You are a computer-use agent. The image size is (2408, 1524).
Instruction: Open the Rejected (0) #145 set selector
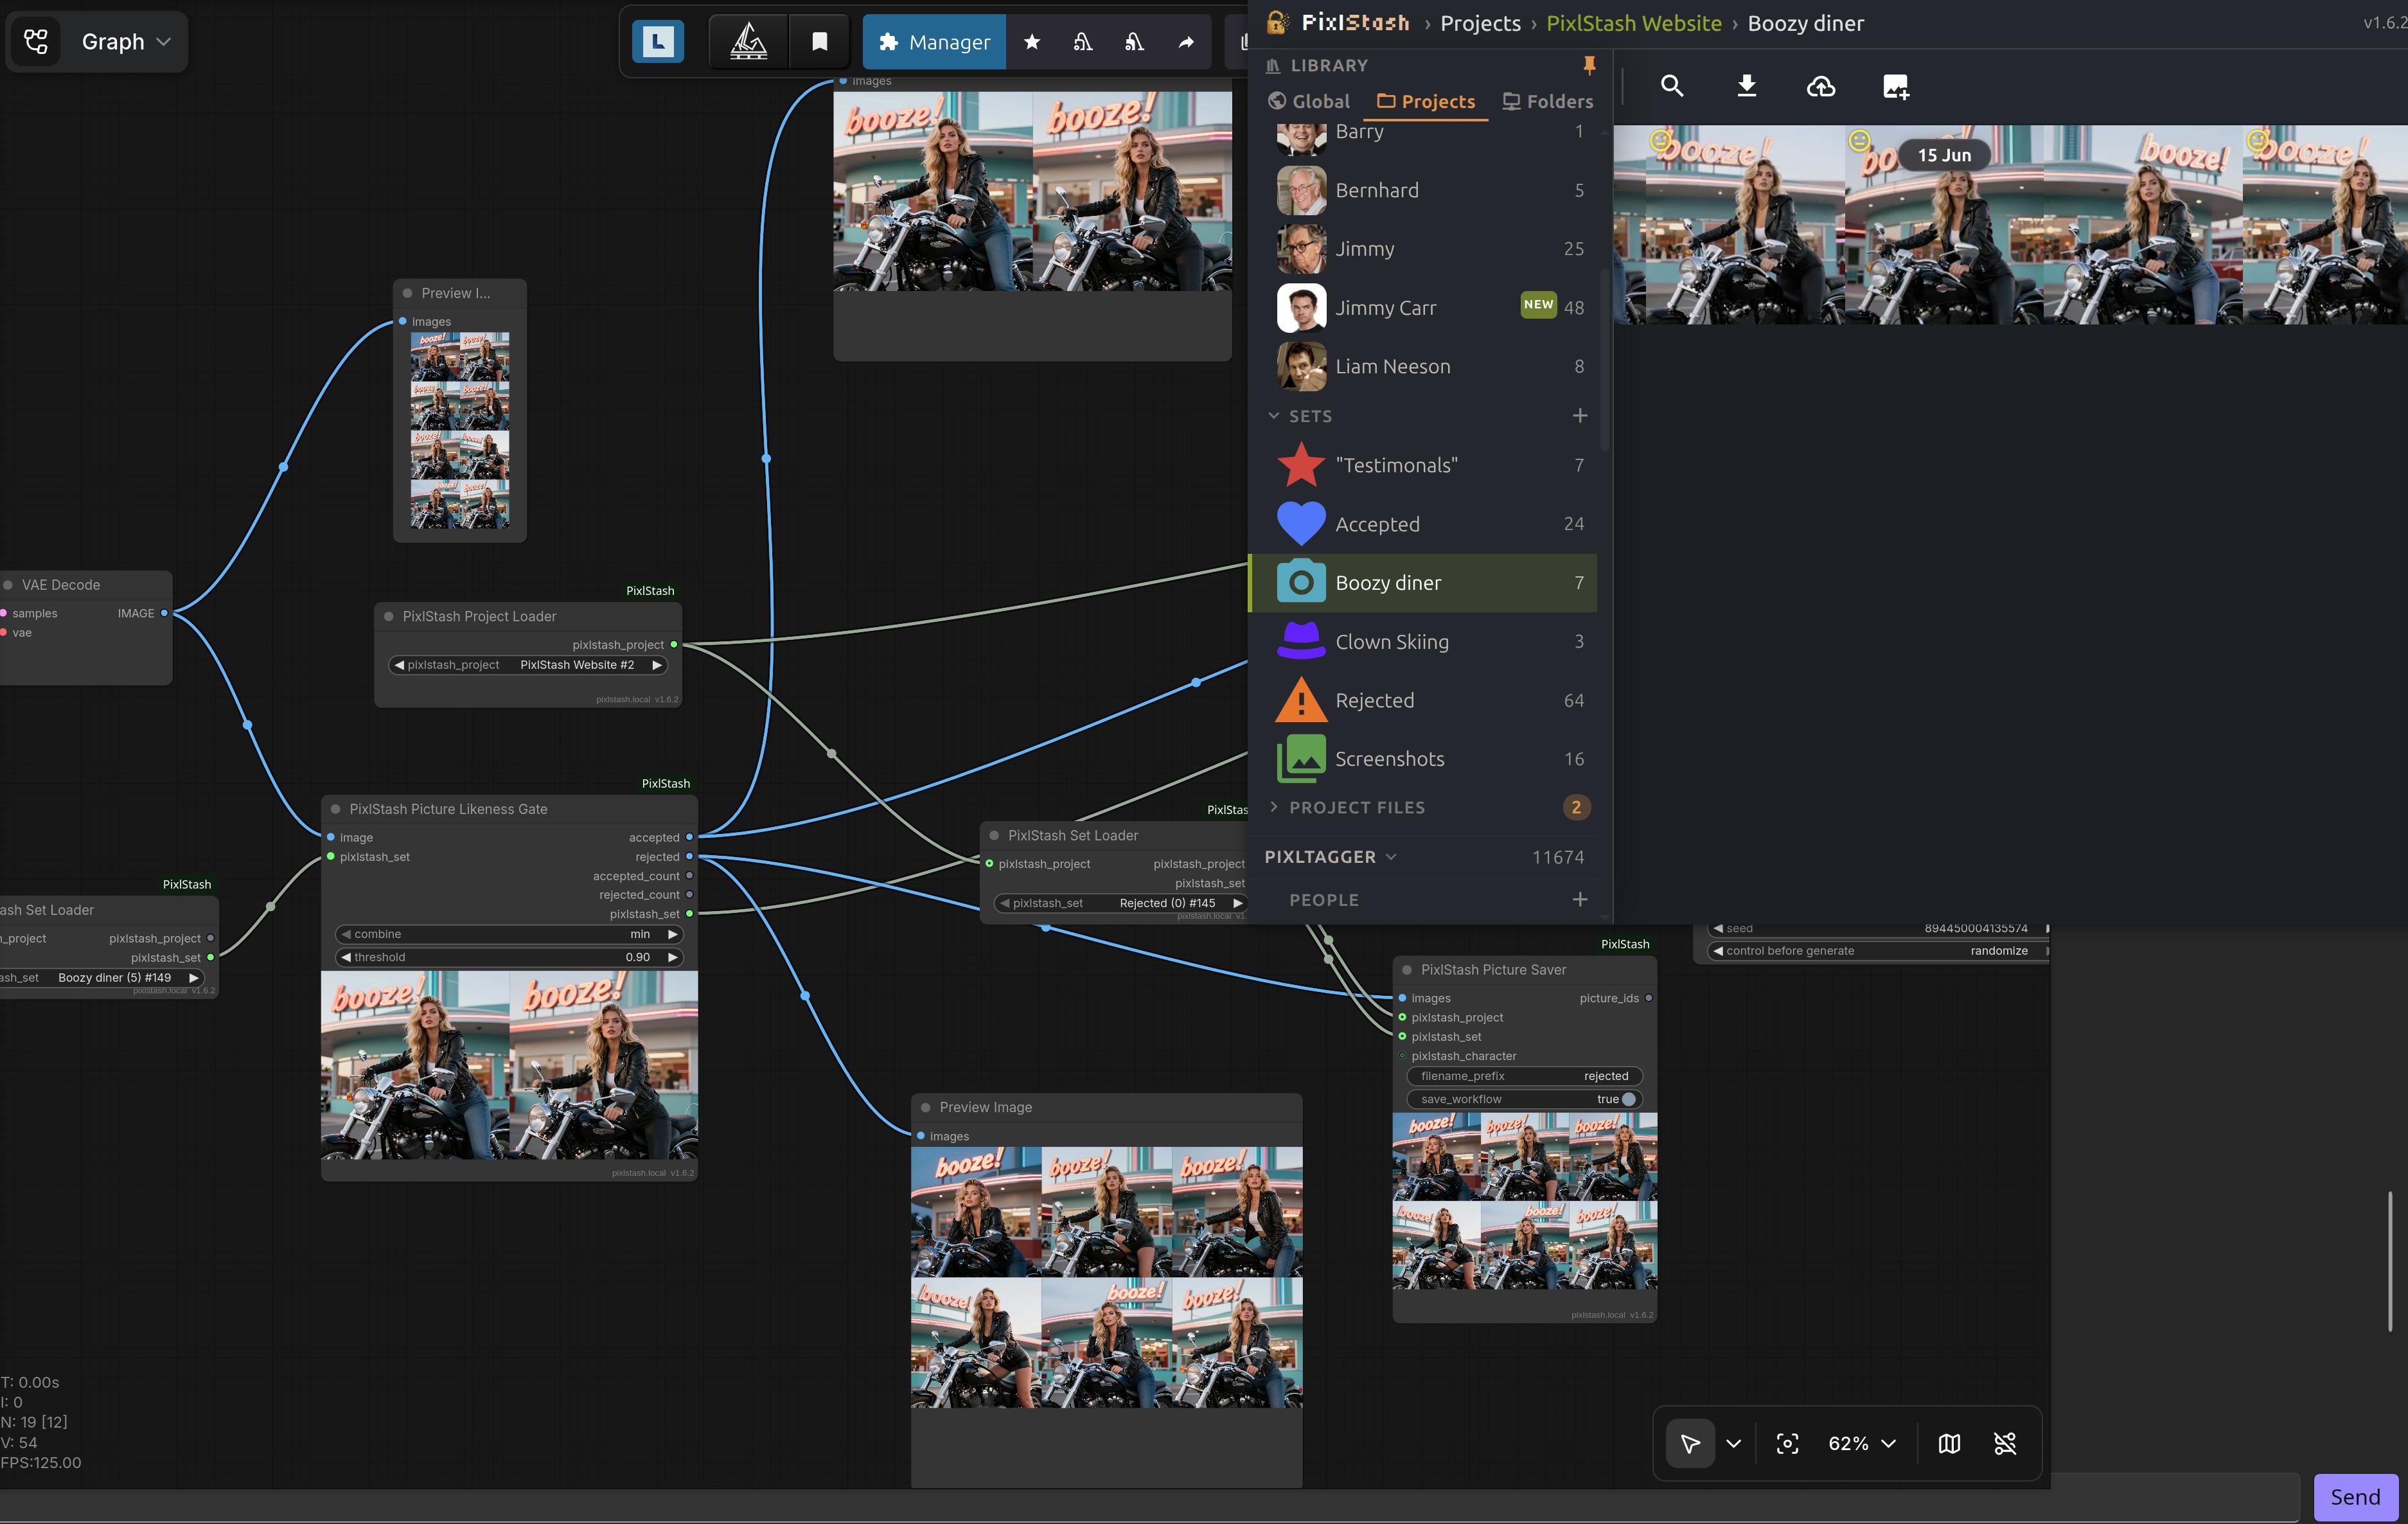(x=1120, y=903)
